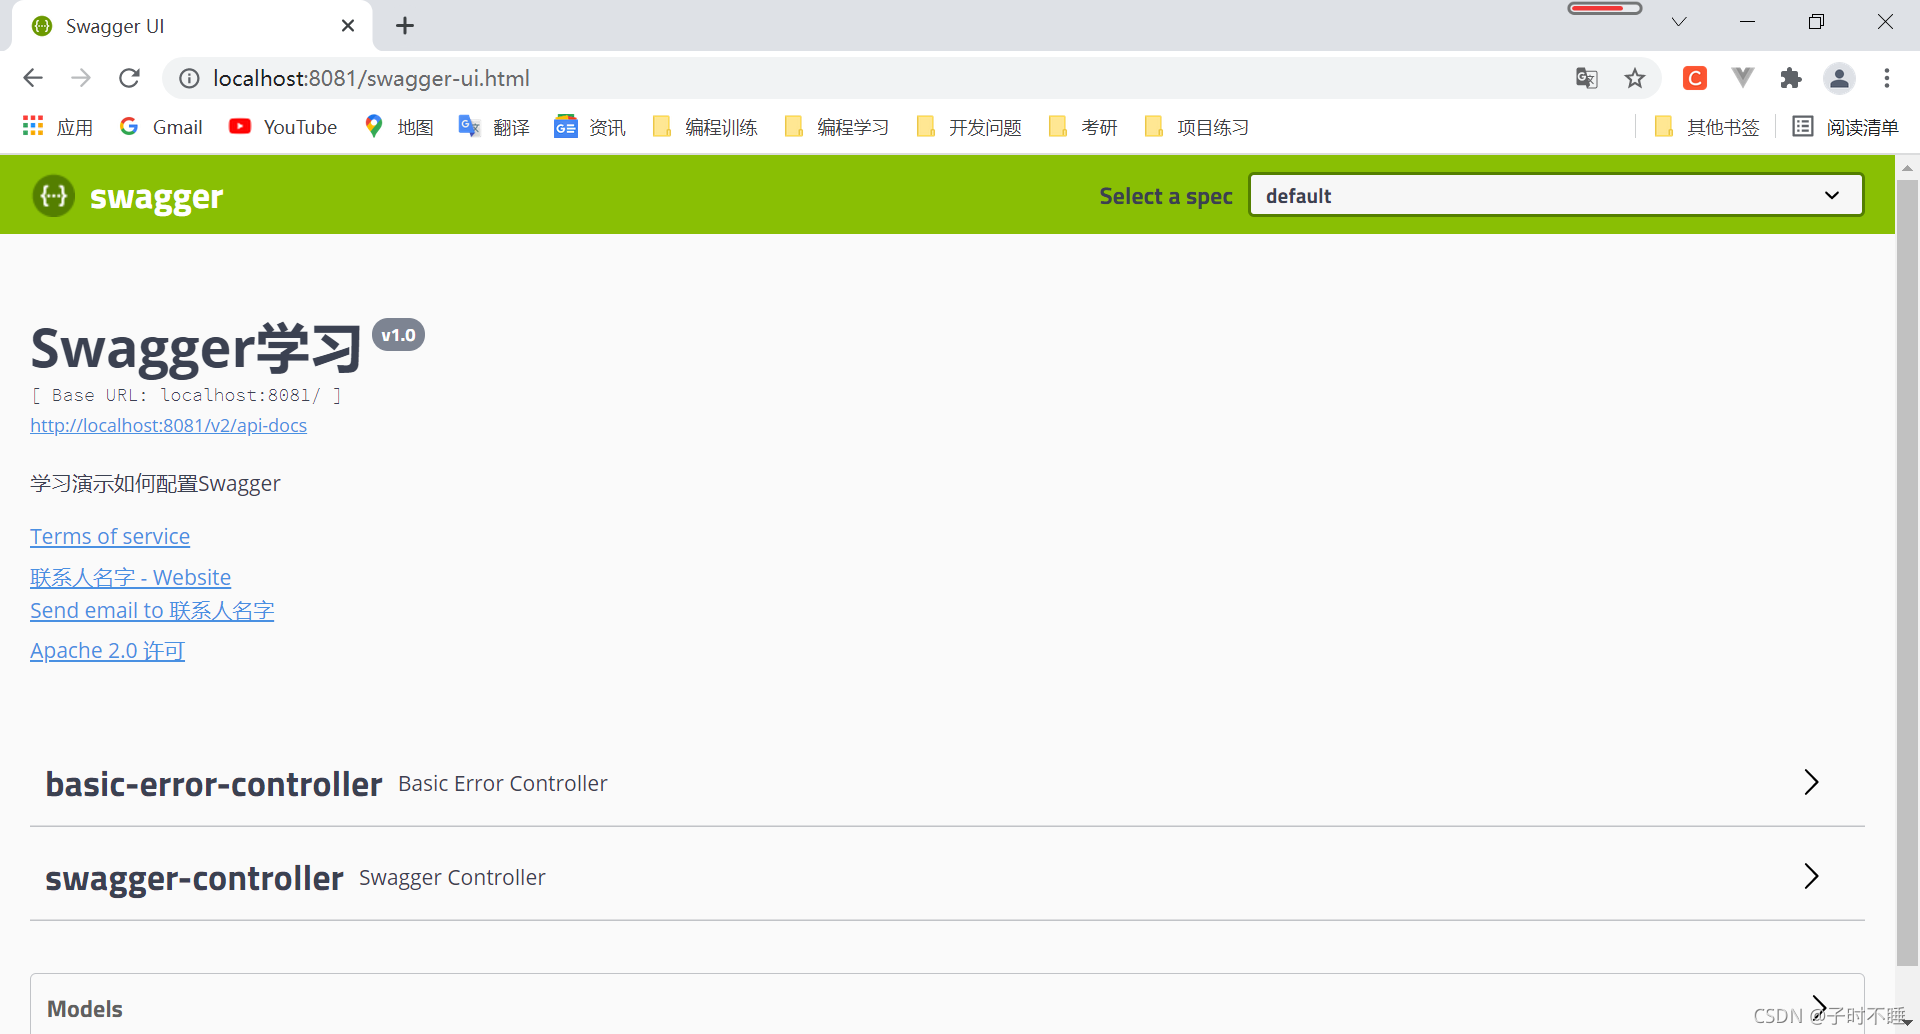
Task: Bookmark this page with the star icon
Action: [x=1635, y=78]
